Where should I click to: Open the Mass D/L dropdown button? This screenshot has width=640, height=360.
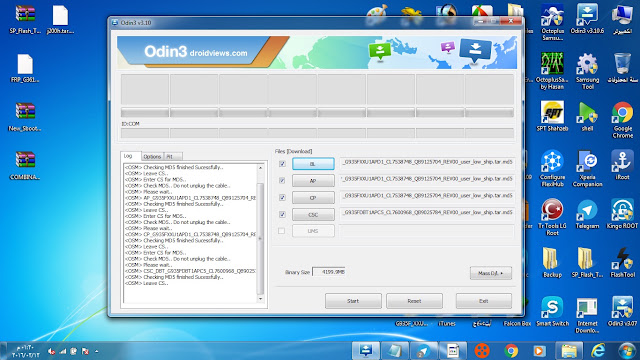click(x=491, y=273)
